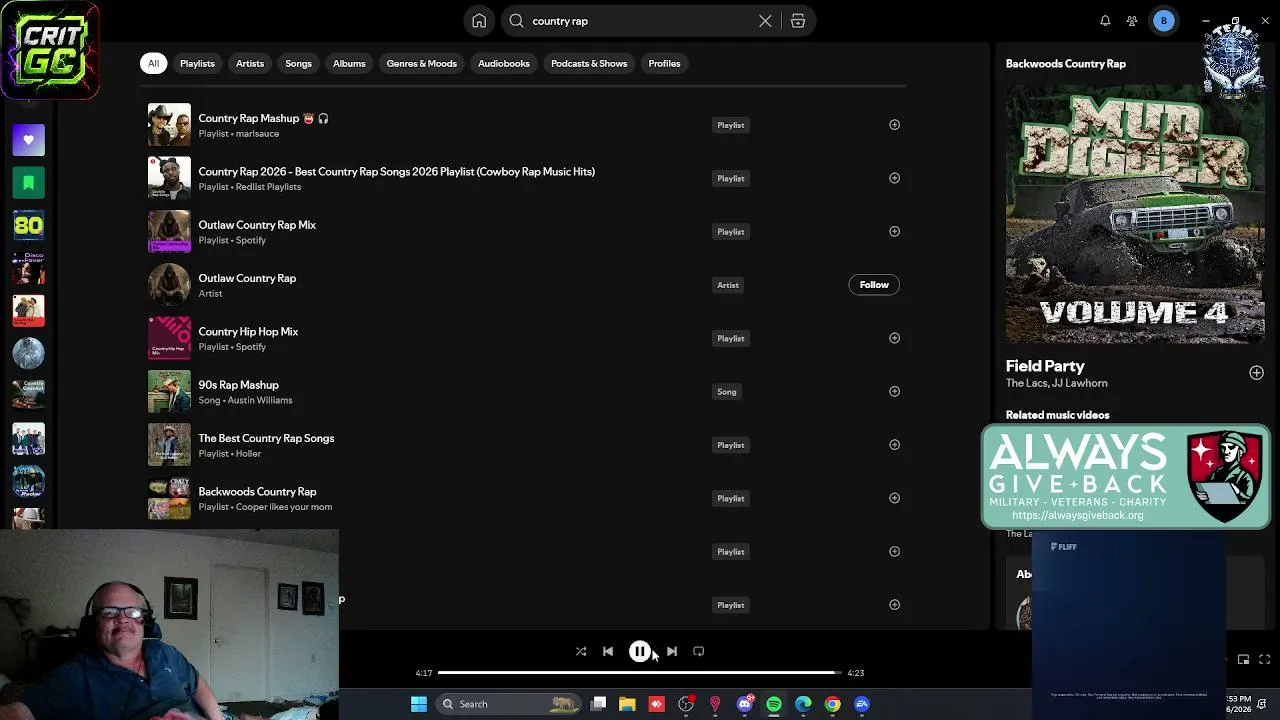Click Backwoods Country Rap panel header
Viewport: 1280px width, 720px height.
[x=1066, y=64]
